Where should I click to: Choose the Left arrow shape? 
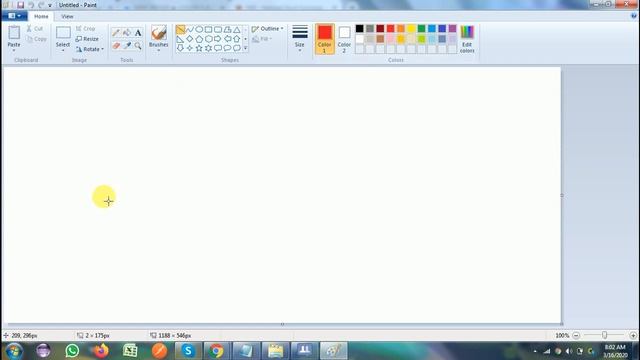coord(227,39)
